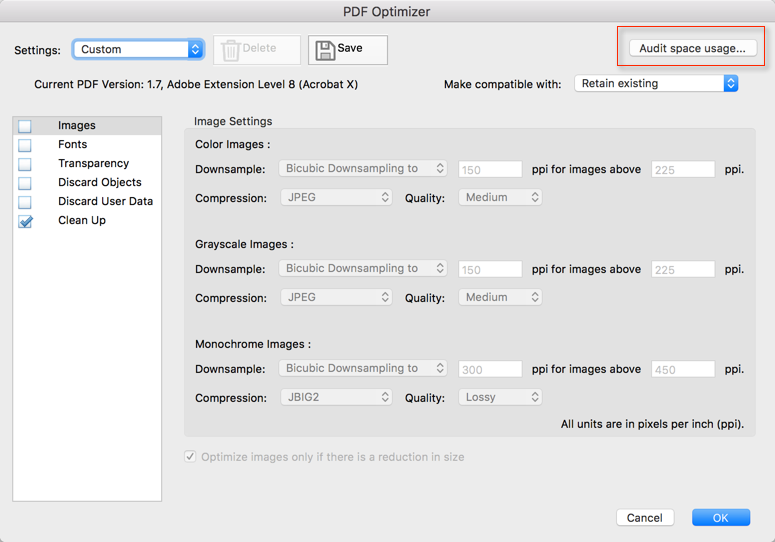Open Grayscale Images Quality dropdown
775x542 pixels.
[500, 297]
